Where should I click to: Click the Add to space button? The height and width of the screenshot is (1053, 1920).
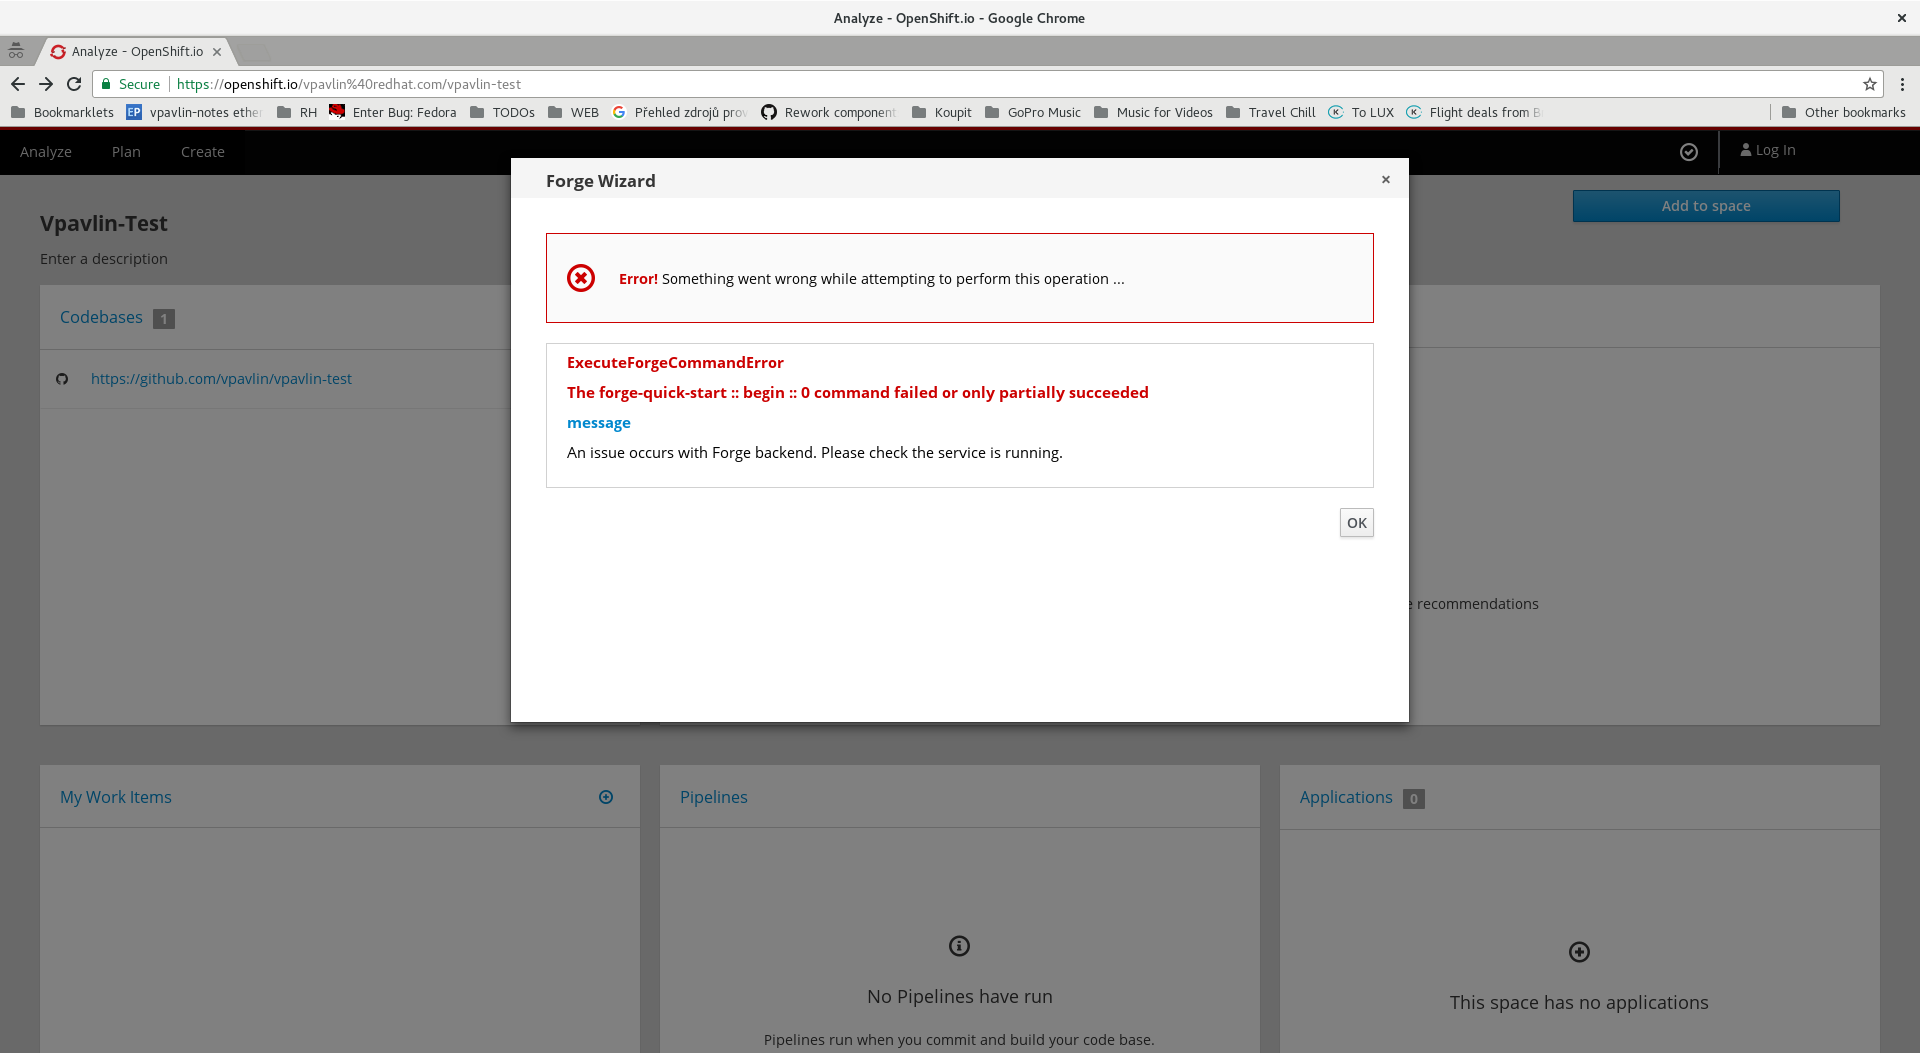1705,205
